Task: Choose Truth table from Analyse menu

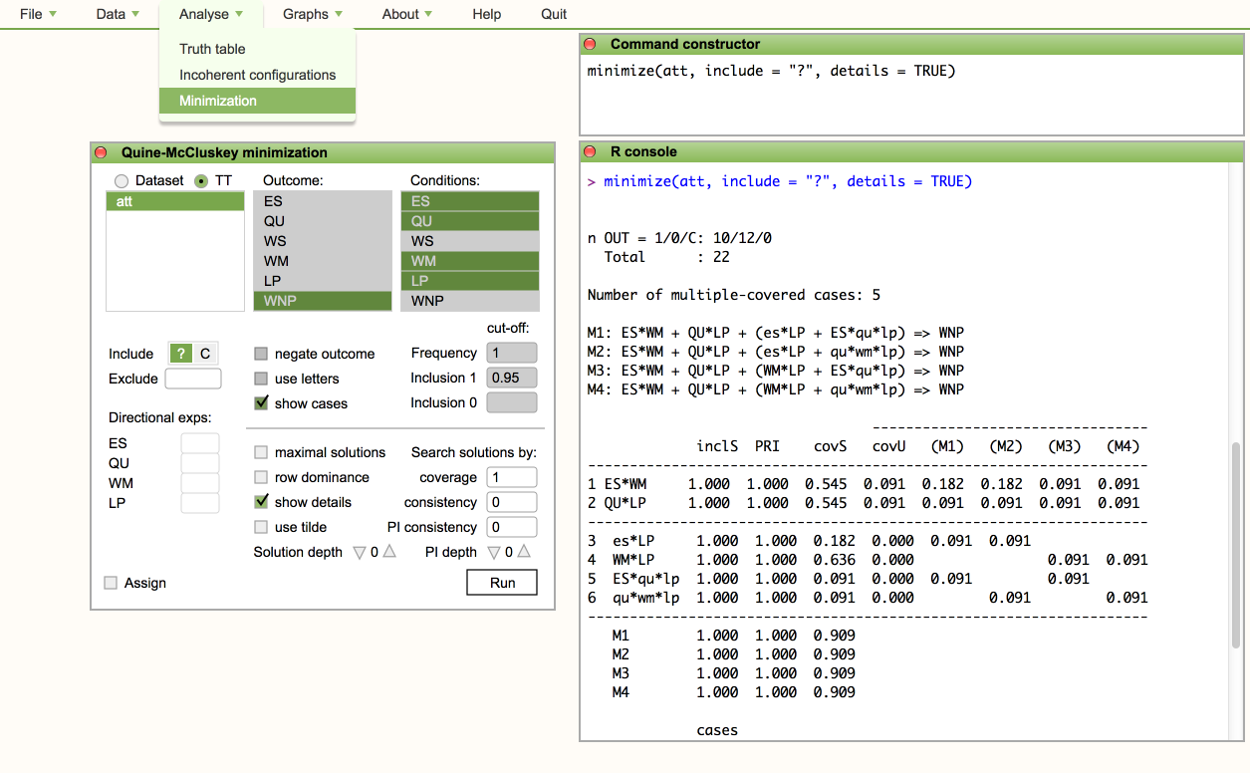Action: (212, 49)
